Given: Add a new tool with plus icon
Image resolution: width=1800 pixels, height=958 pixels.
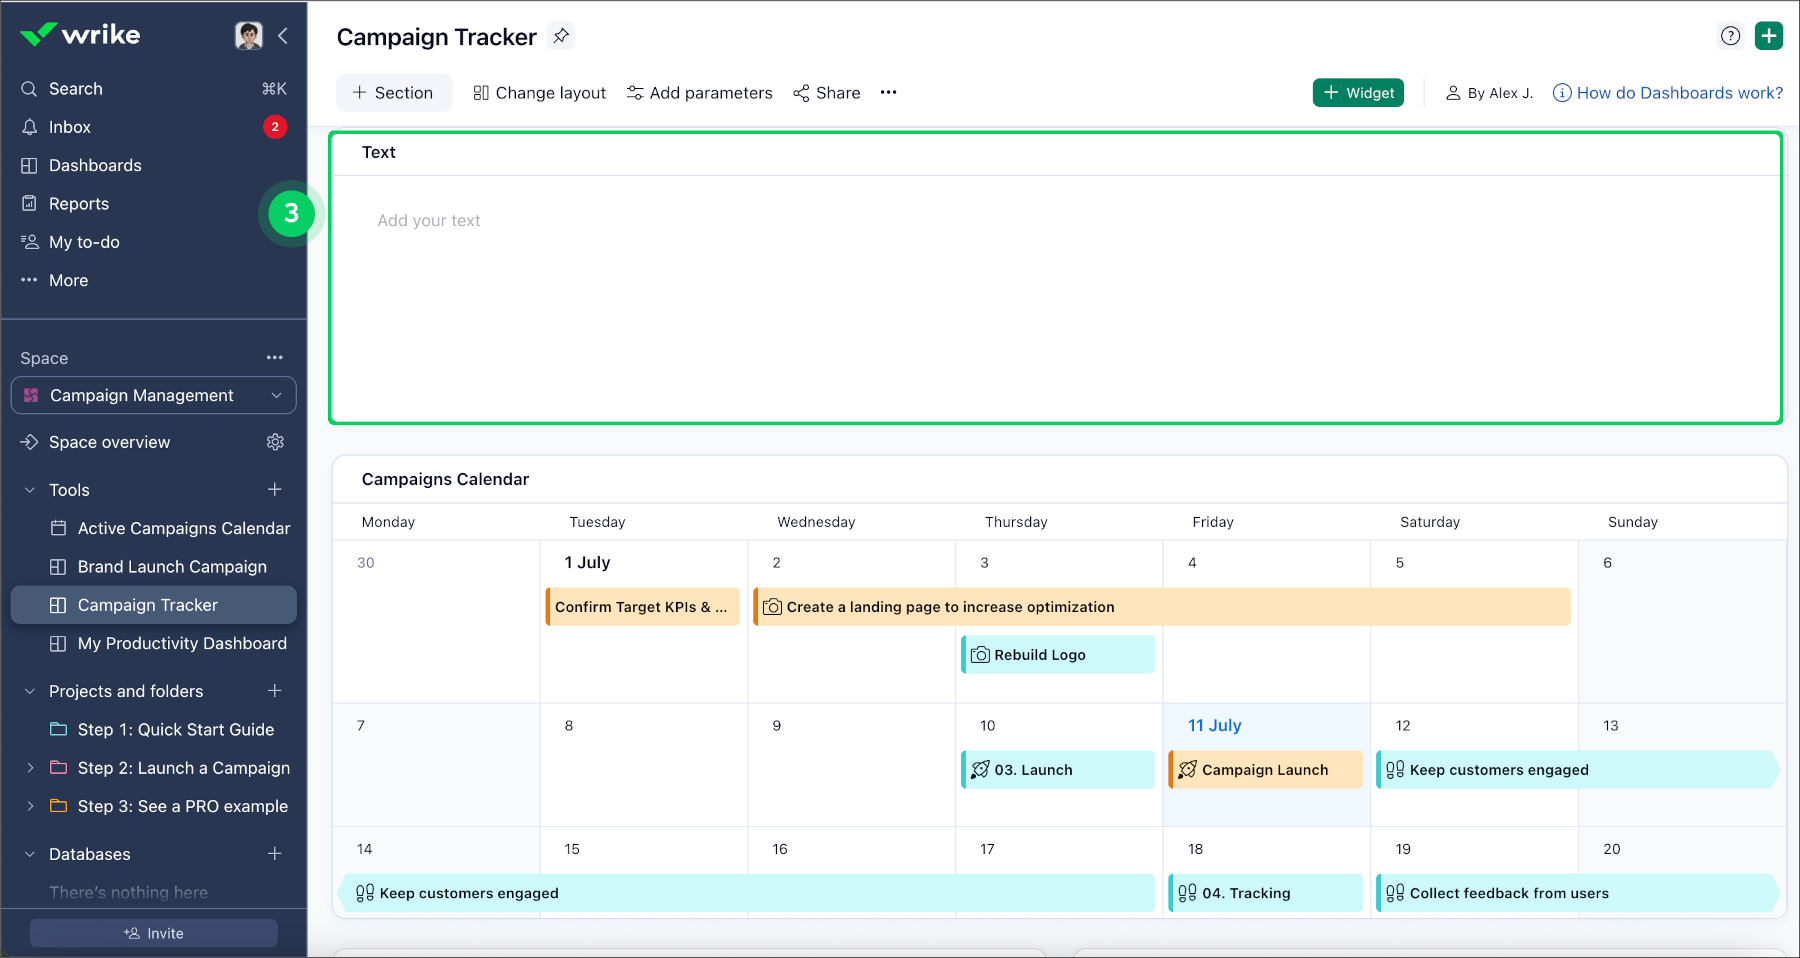Looking at the screenshot, I should point(274,490).
